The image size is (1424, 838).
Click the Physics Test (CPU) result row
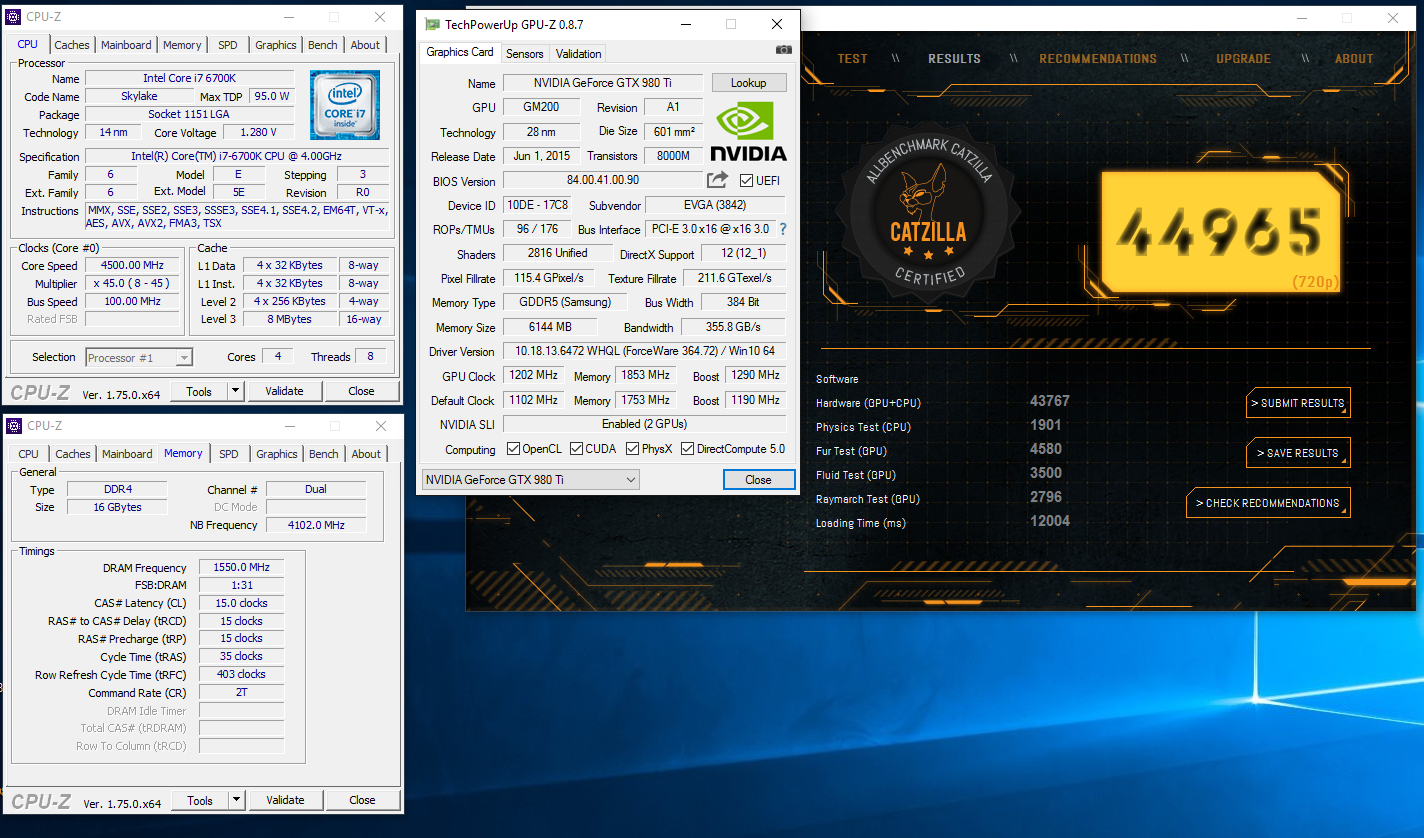[943, 427]
